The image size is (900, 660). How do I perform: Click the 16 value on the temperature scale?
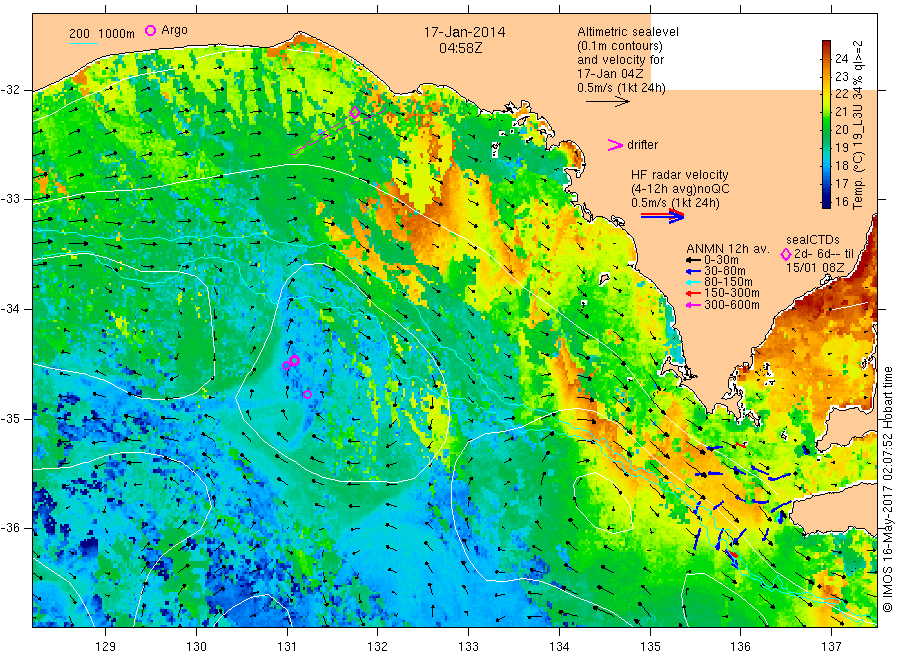coord(841,201)
